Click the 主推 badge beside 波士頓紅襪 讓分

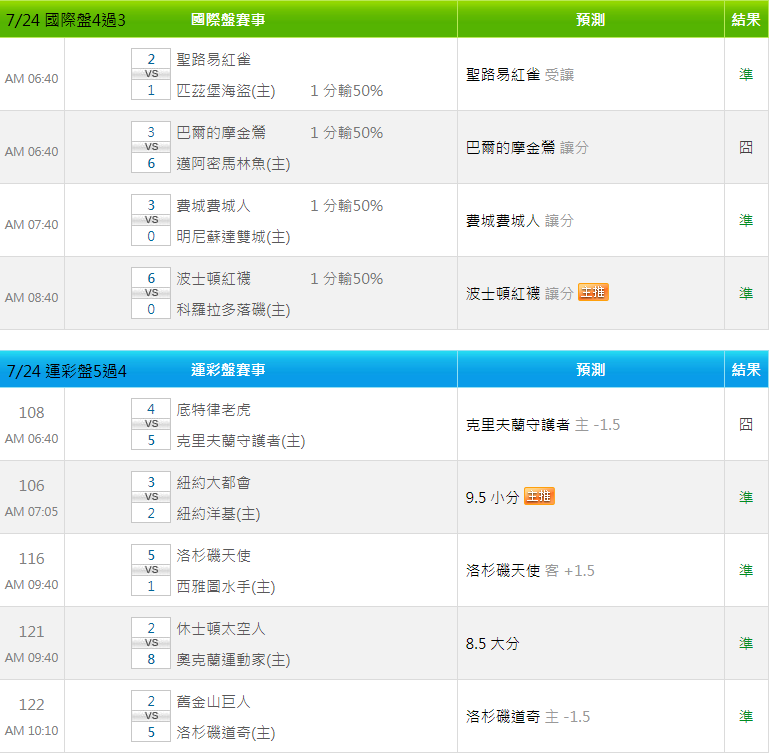click(593, 292)
